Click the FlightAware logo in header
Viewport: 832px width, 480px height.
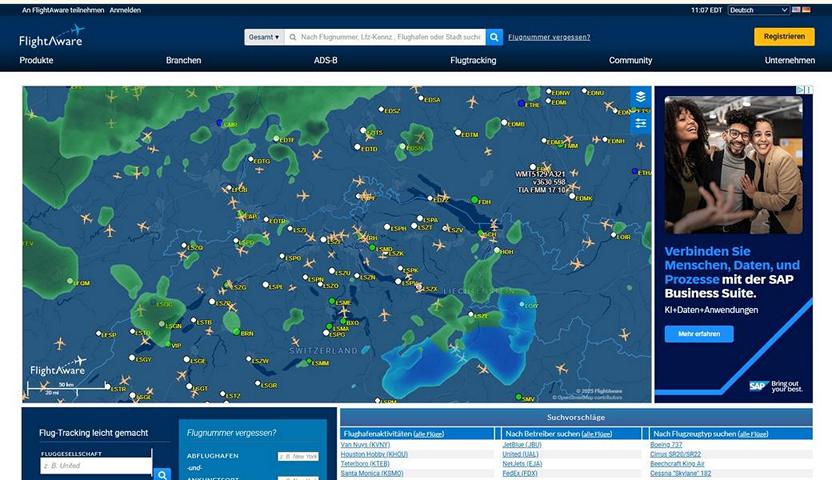(52, 37)
